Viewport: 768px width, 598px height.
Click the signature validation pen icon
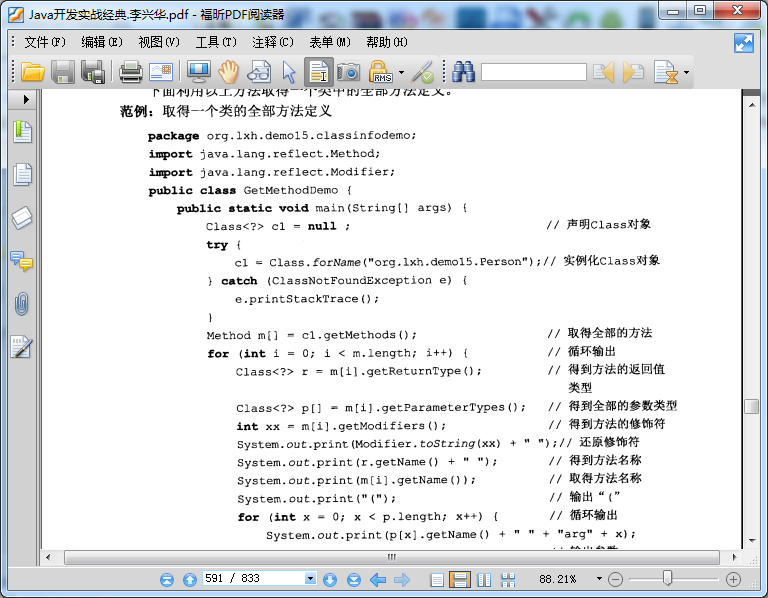(422, 72)
